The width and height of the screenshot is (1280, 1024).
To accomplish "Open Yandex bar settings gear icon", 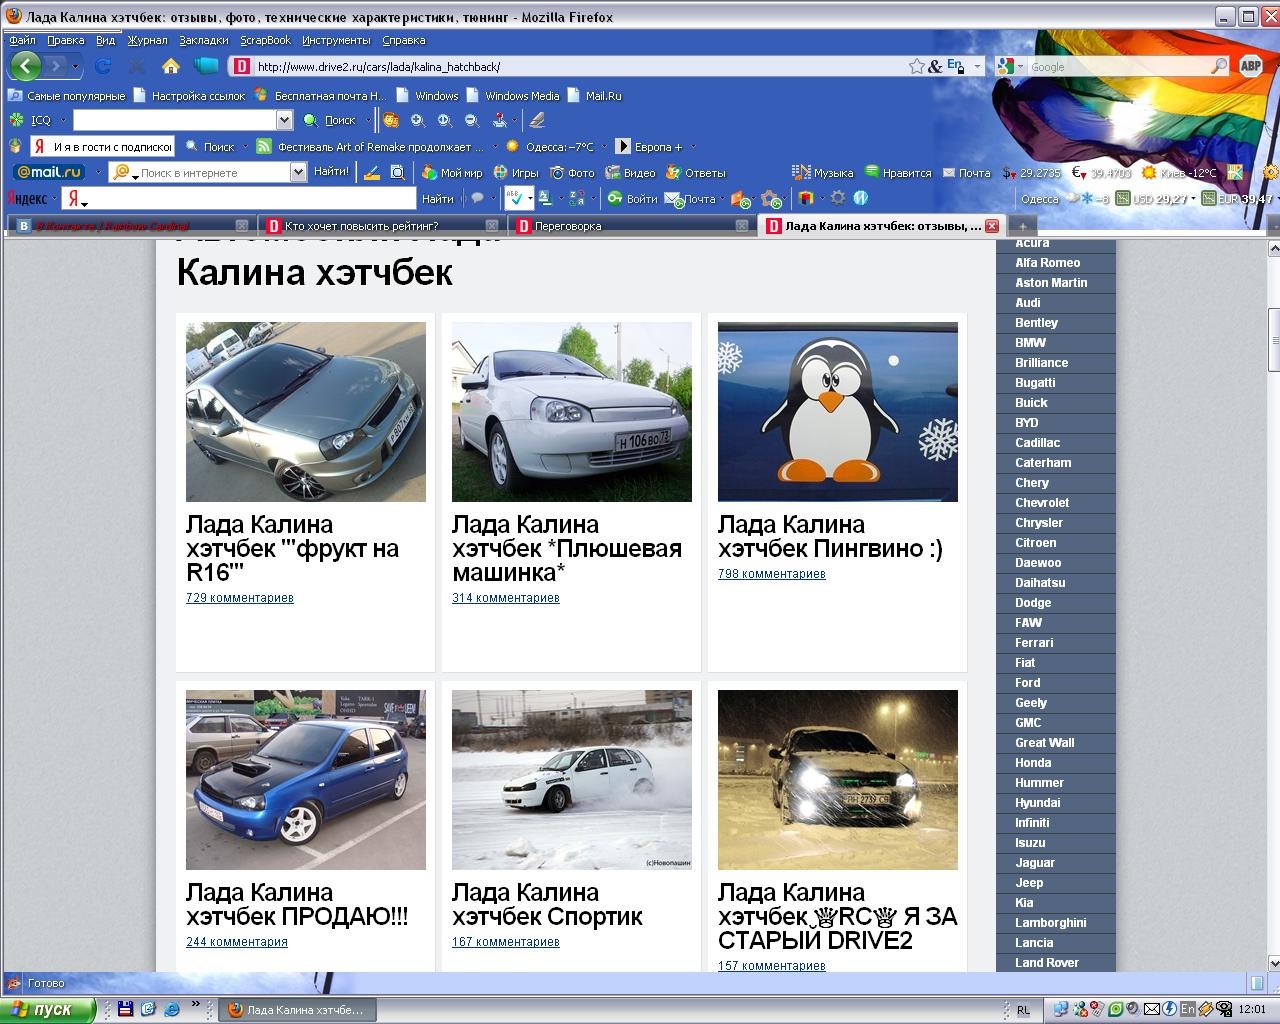I will [838, 198].
